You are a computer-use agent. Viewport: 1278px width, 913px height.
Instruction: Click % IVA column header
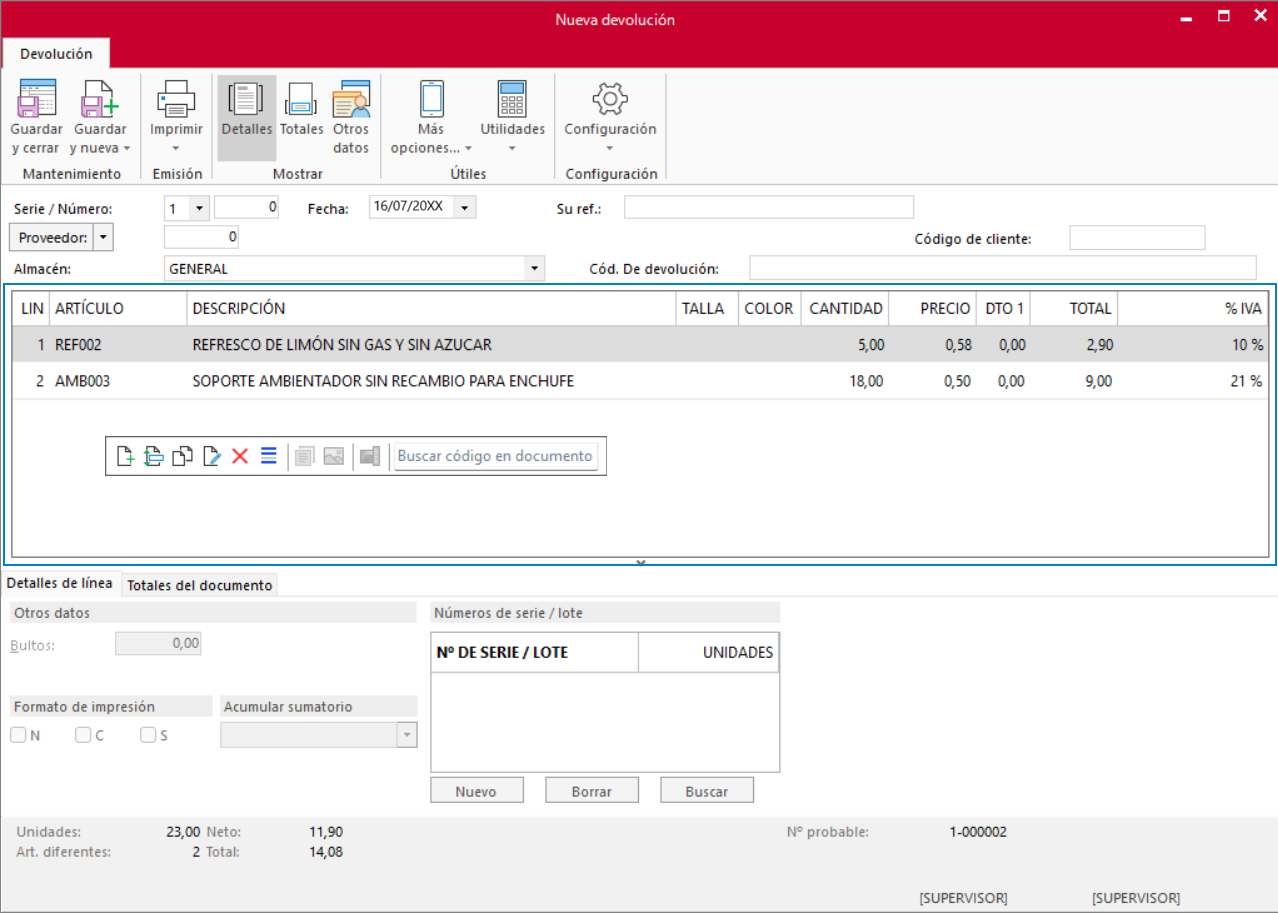pos(1193,309)
